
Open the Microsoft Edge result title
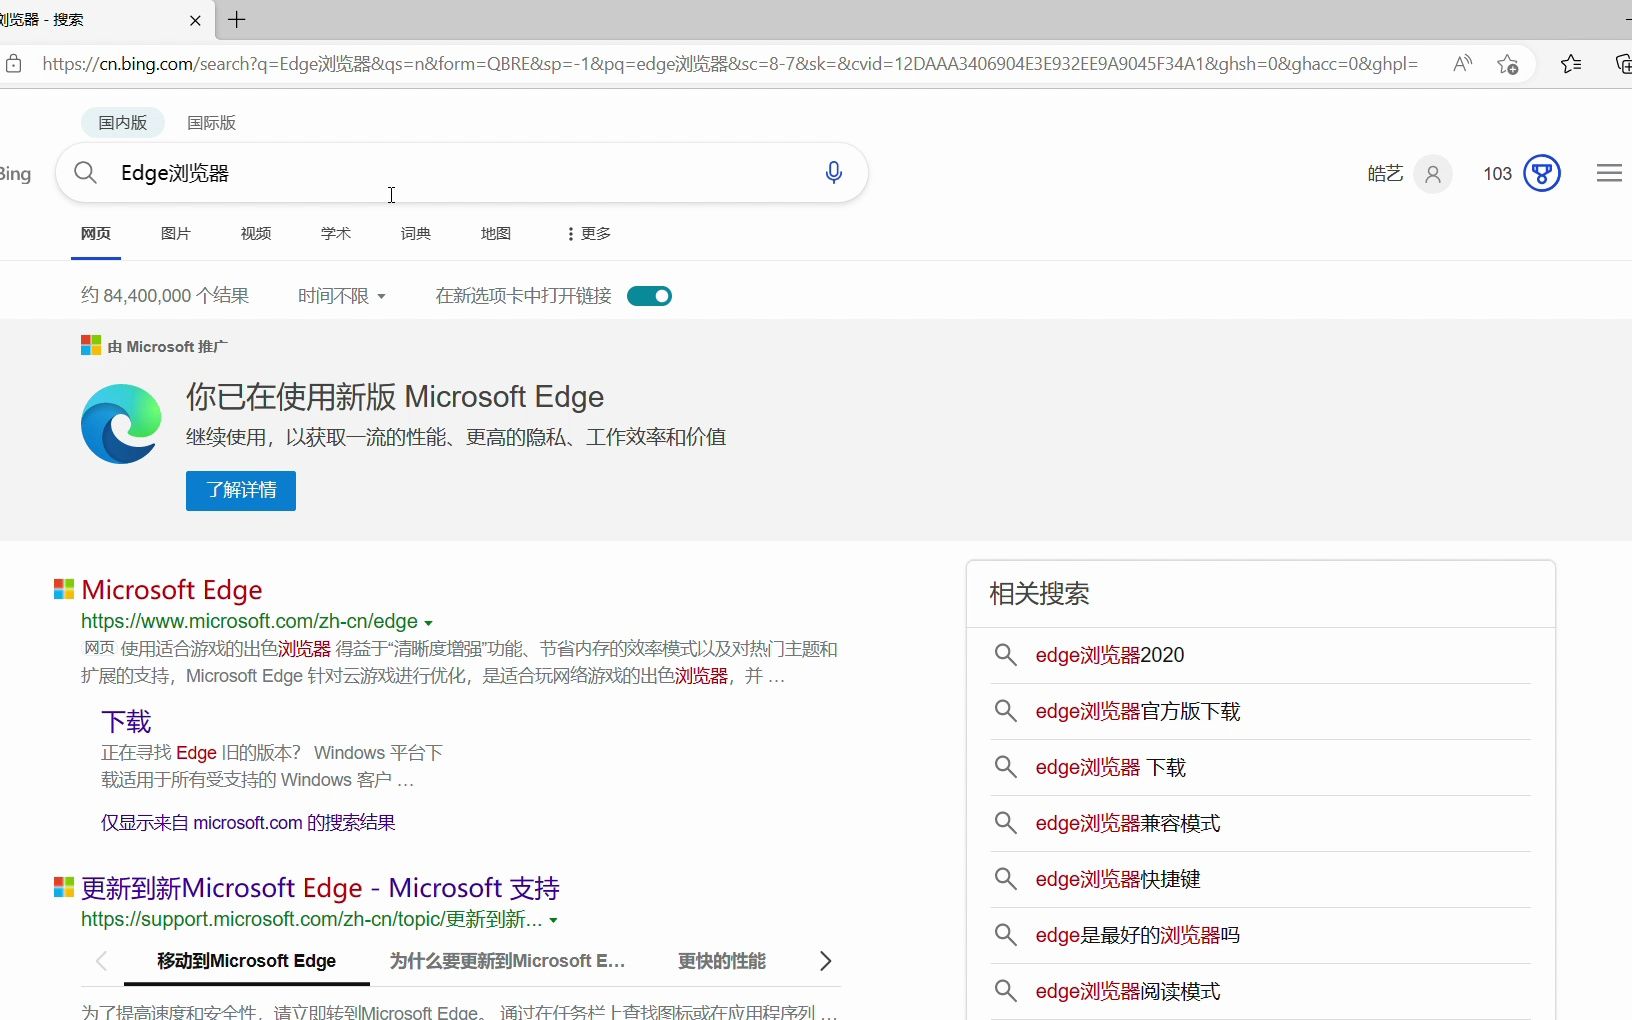(172, 590)
